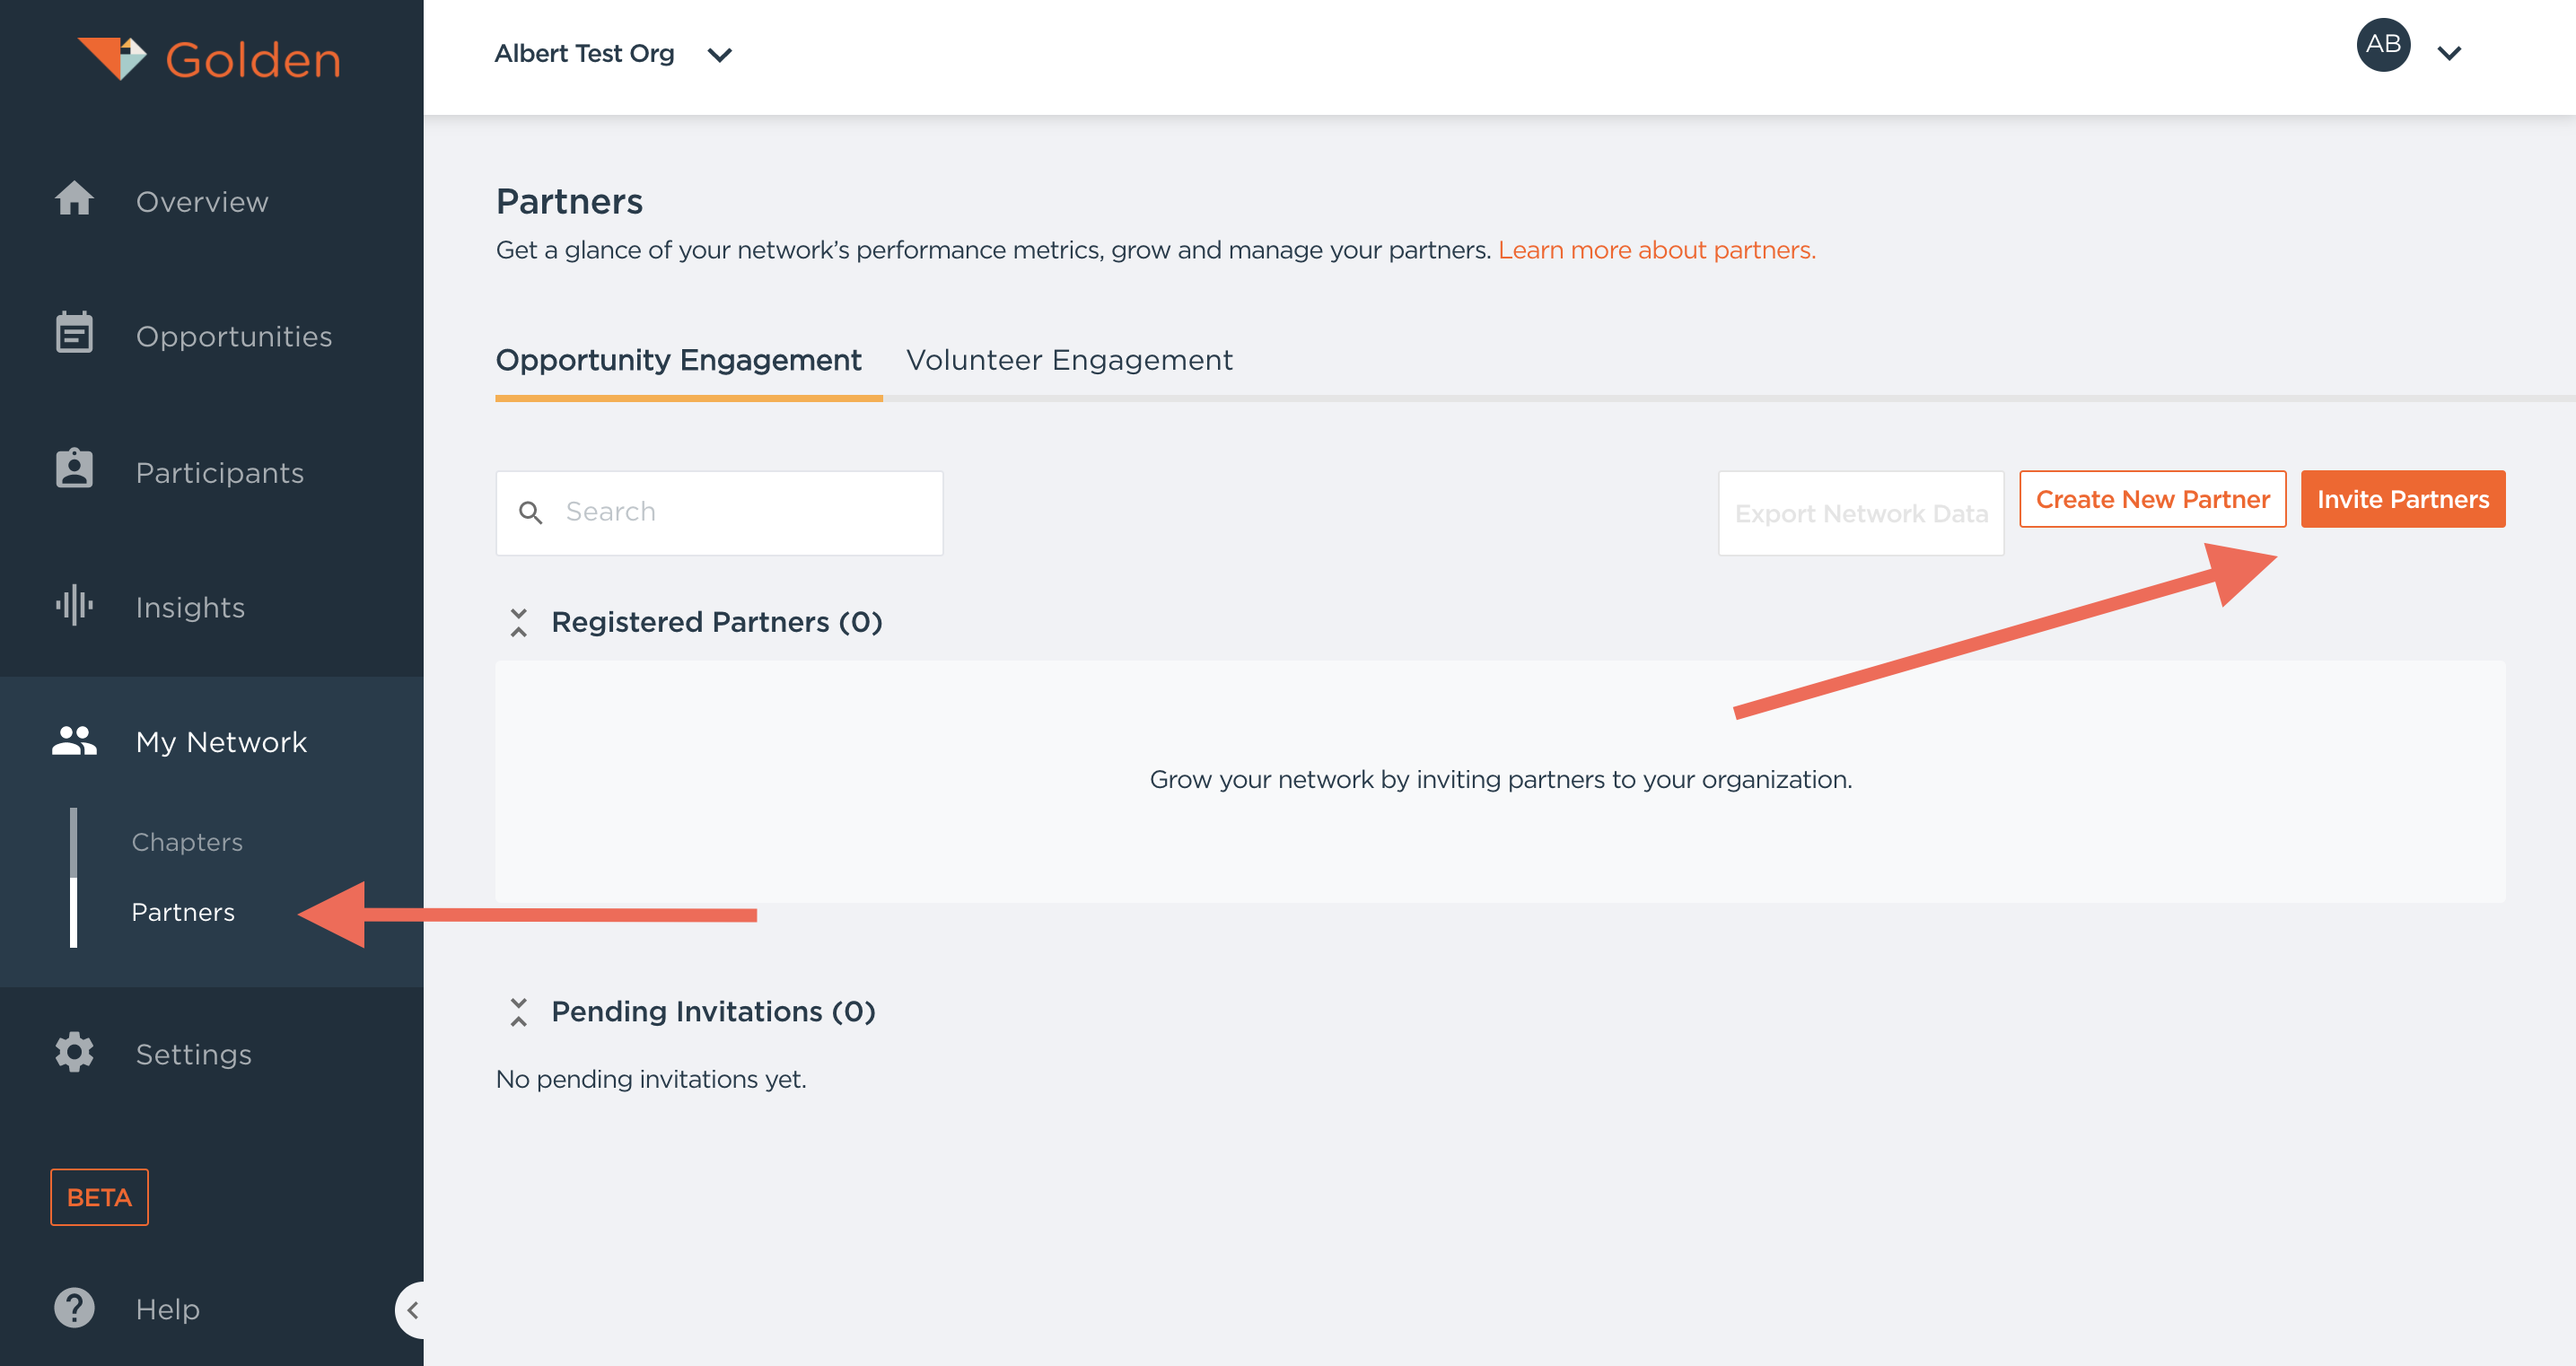
Task: Open Chapters under My Network
Action: click(x=187, y=842)
